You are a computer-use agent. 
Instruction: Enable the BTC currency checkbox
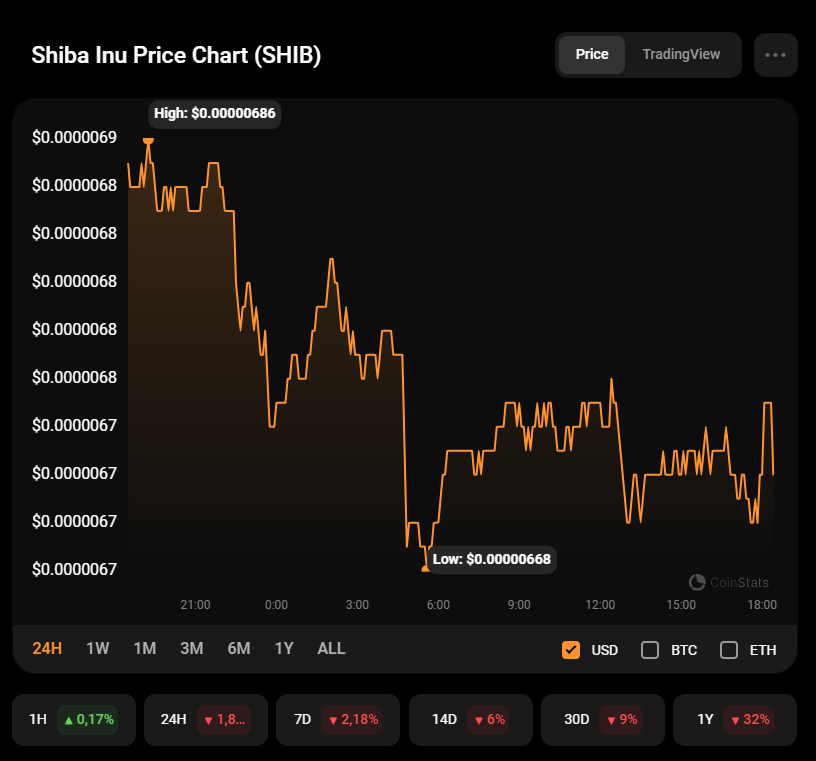(650, 650)
